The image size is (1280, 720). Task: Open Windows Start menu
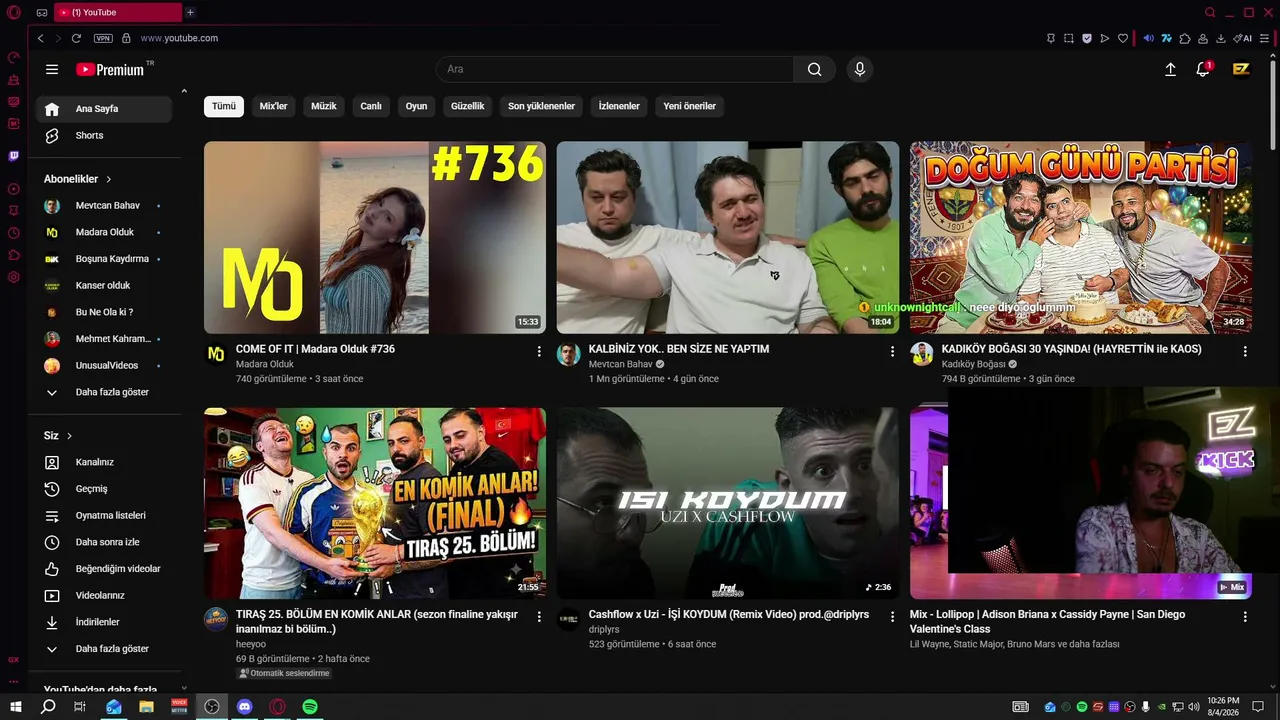tap(16, 707)
